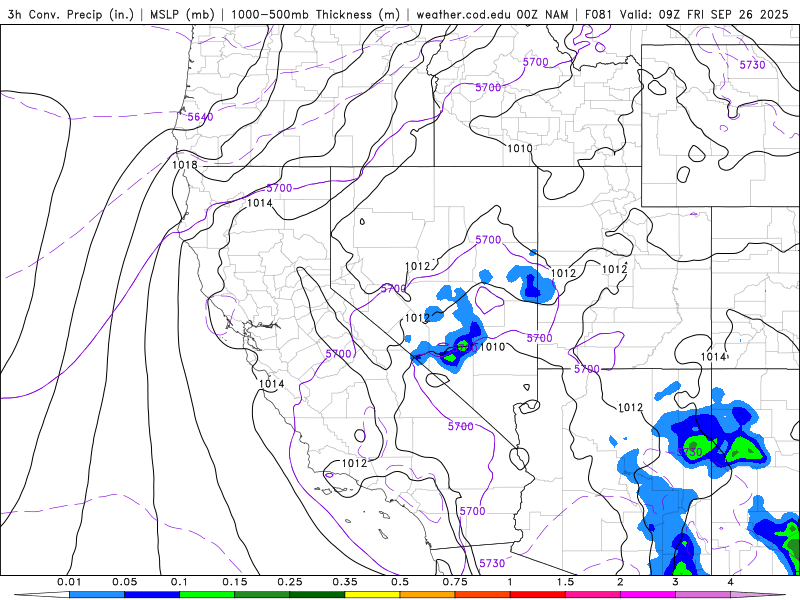Click the '1018' pressure contour label

185,165
